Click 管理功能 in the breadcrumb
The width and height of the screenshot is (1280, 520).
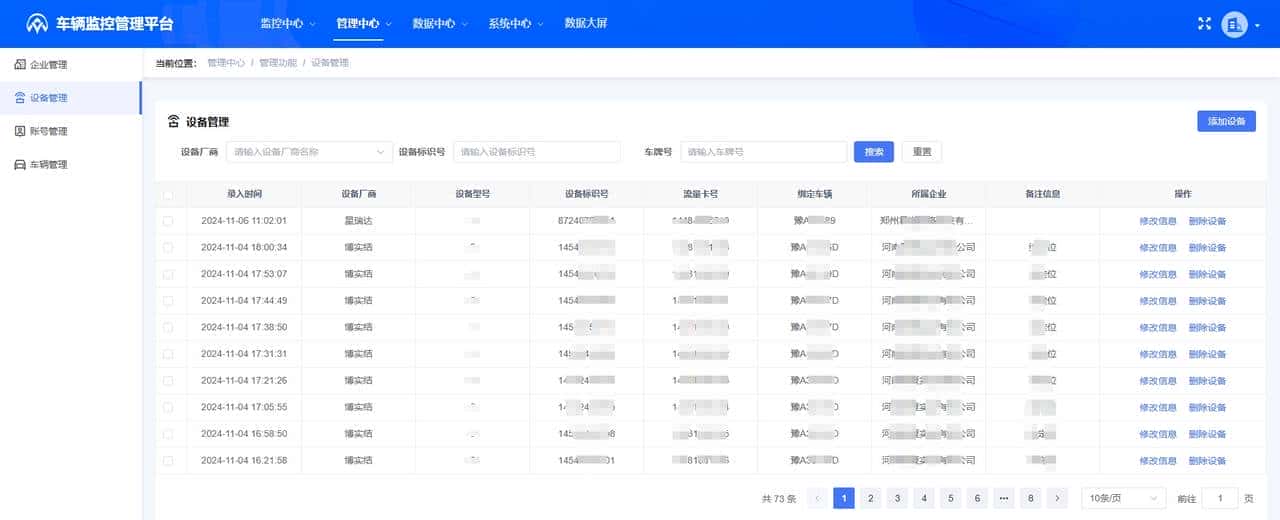click(278, 63)
